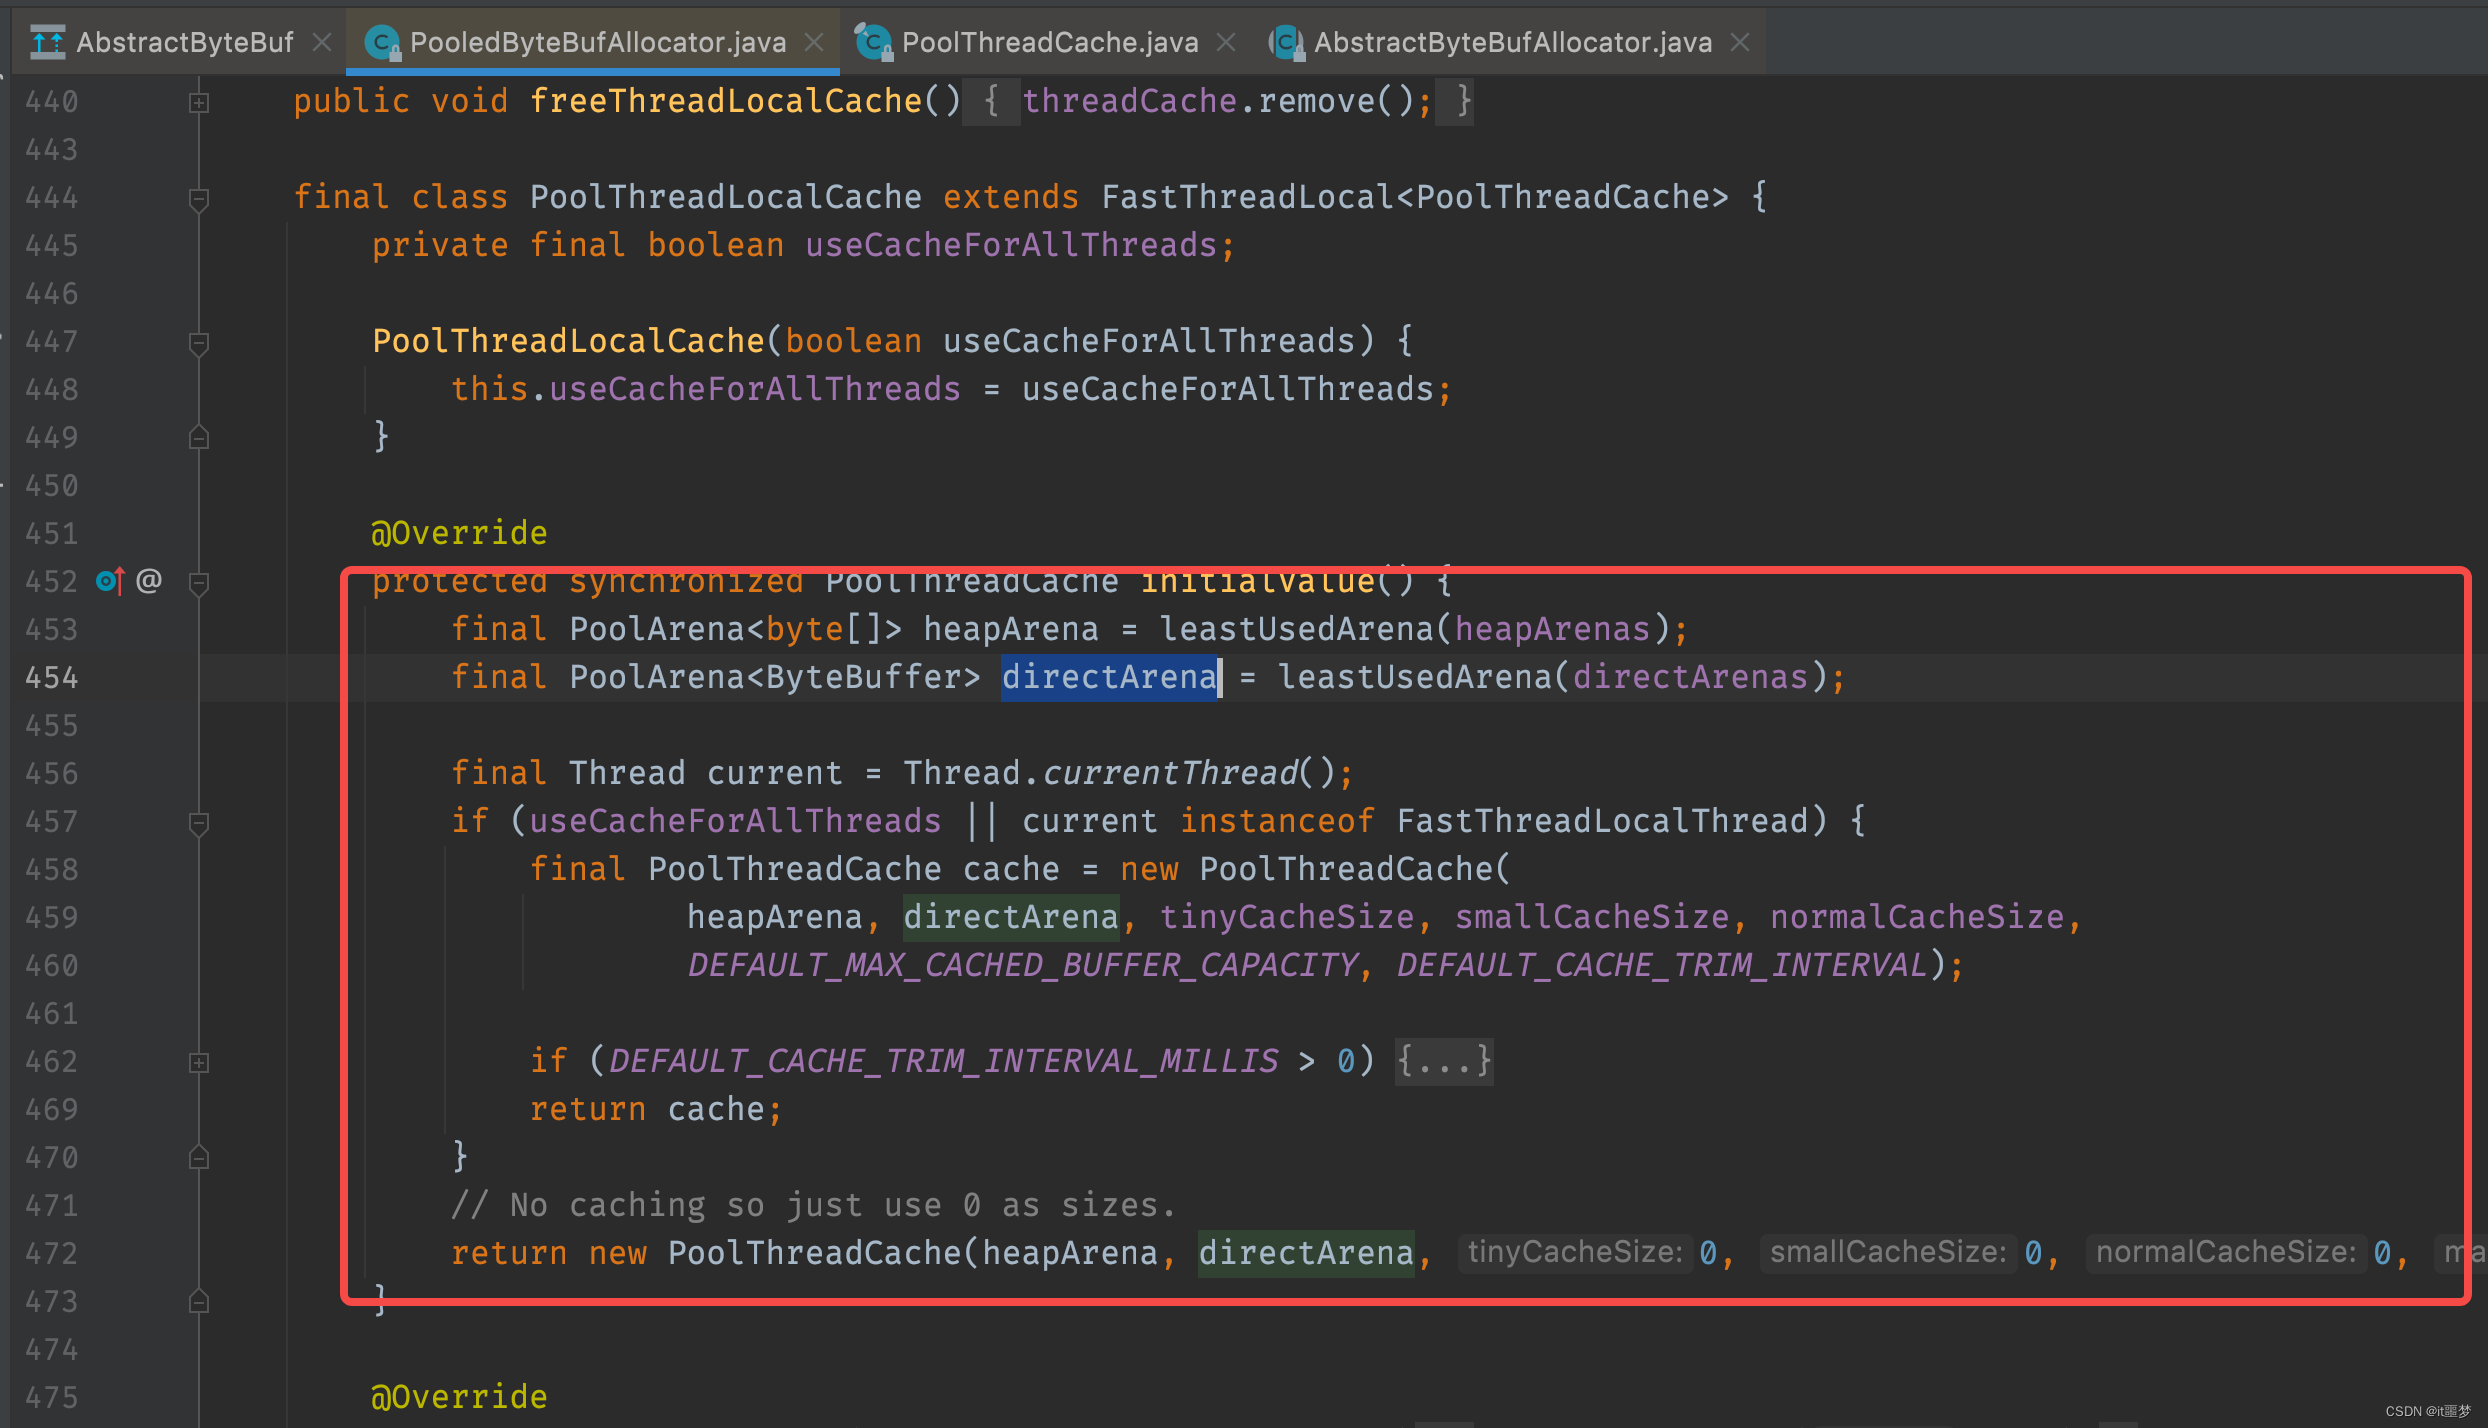
Task: Close the AbstractByteBuf tab
Action: click(x=322, y=42)
